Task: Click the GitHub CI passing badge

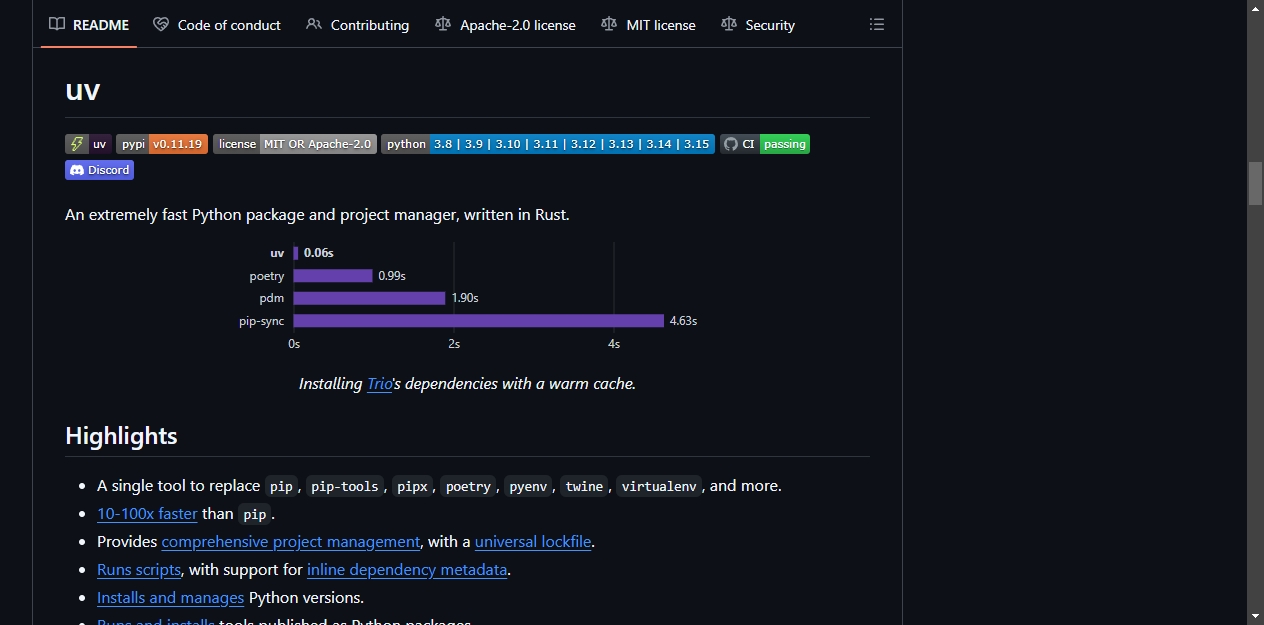Action: 765,144
